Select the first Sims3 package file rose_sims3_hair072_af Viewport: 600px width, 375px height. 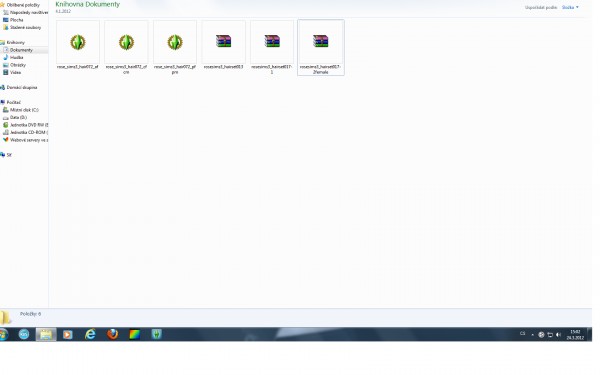pyautogui.click(x=78, y=45)
